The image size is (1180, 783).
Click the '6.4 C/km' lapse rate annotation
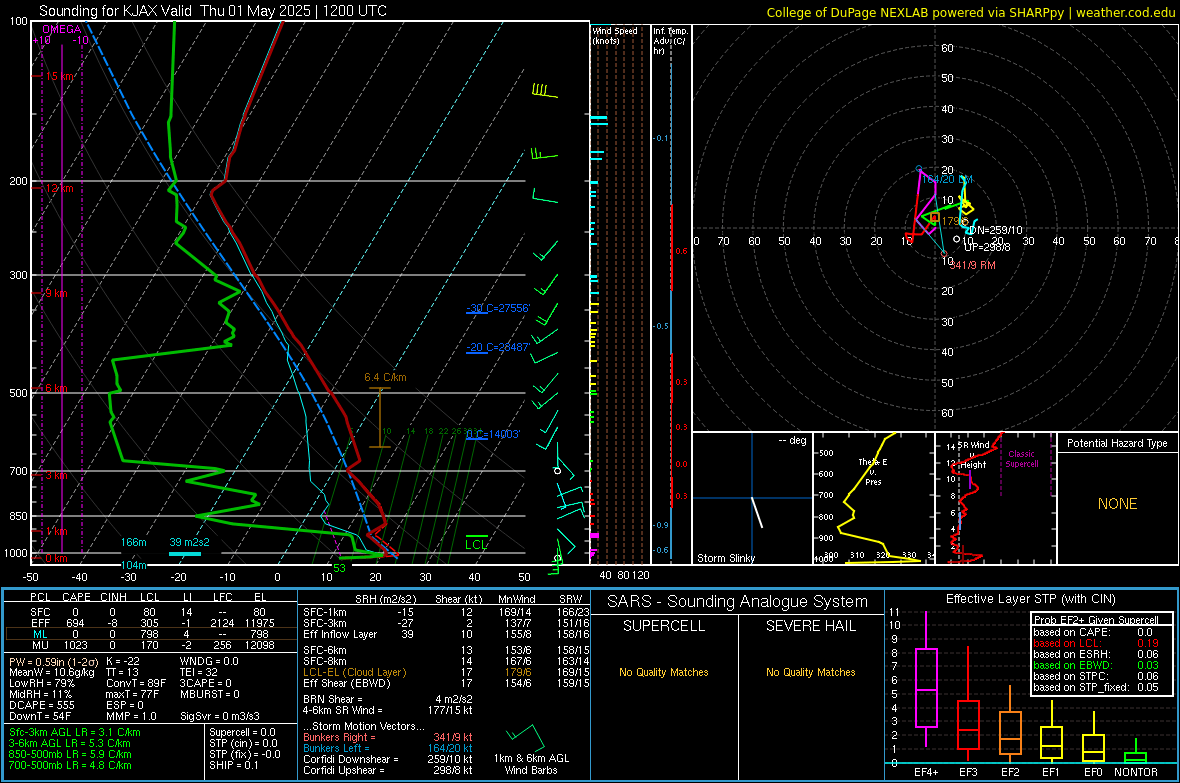coord(385,377)
